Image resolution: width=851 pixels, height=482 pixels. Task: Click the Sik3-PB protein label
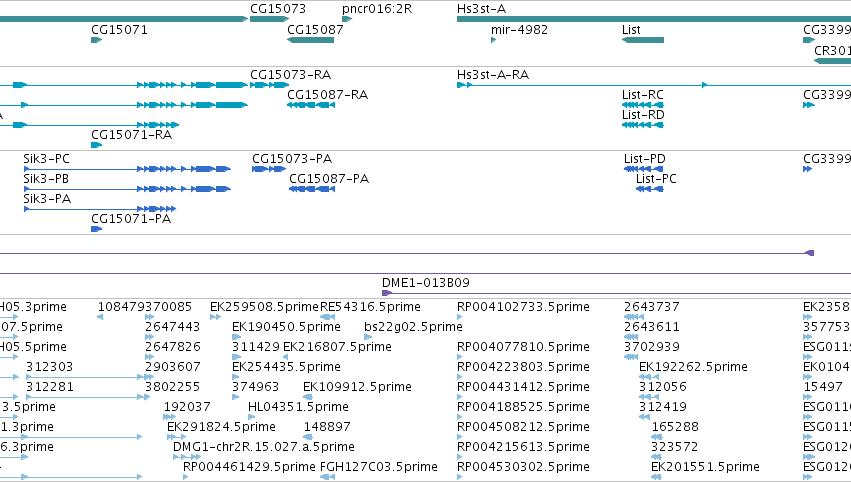coord(46,179)
